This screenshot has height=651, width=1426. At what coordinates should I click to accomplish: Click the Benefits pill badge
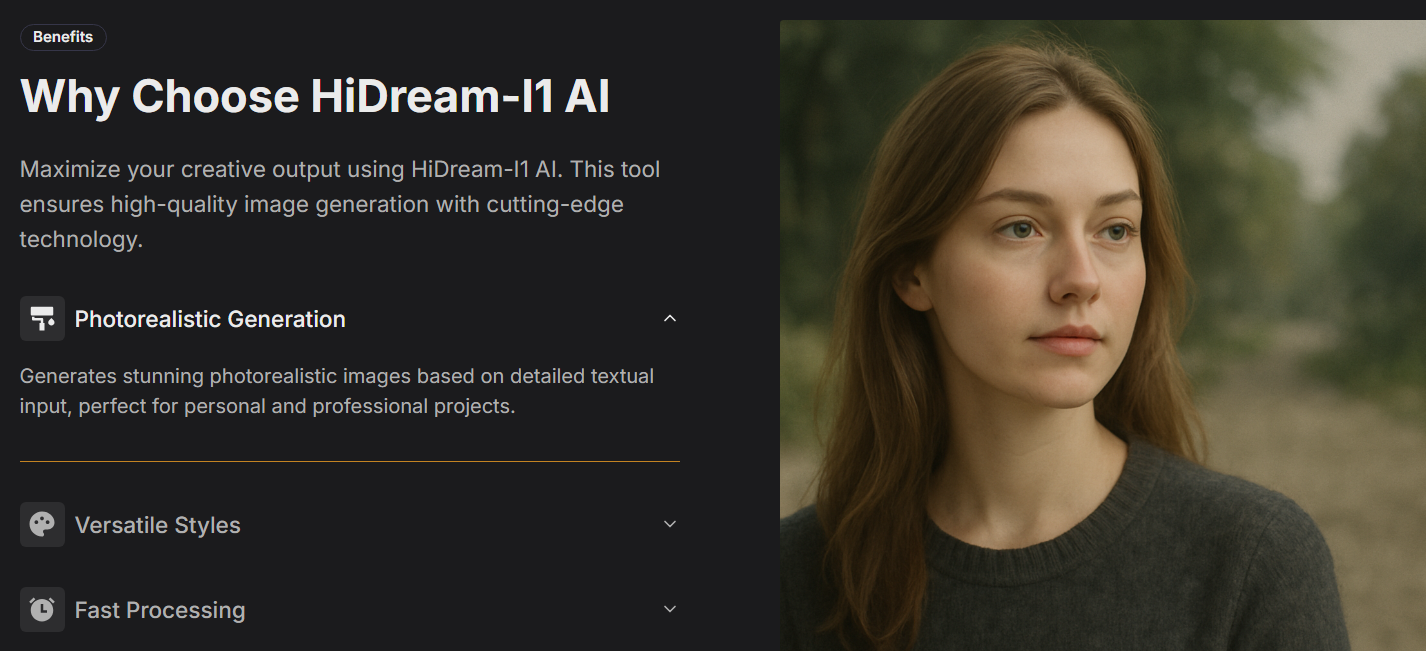[x=63, y=37]
